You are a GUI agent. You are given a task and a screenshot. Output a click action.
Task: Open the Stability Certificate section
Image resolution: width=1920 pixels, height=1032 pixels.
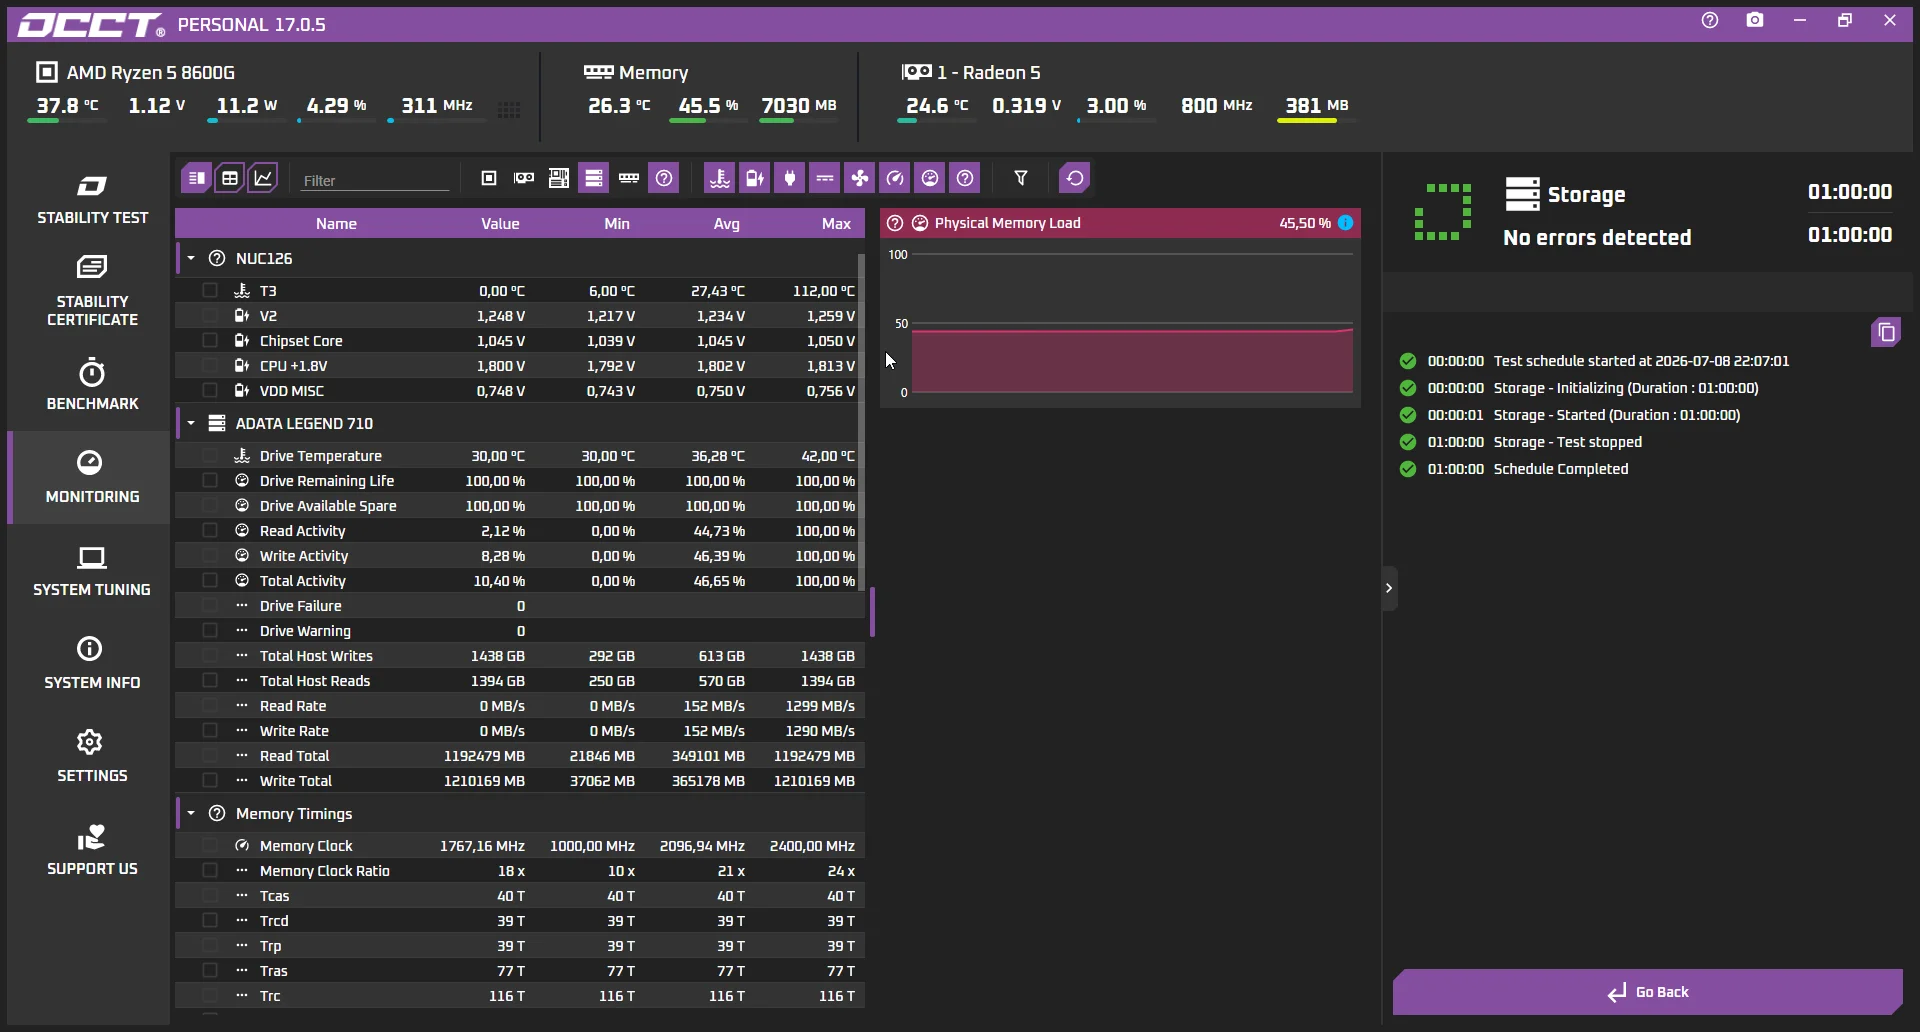pos(92,291)
